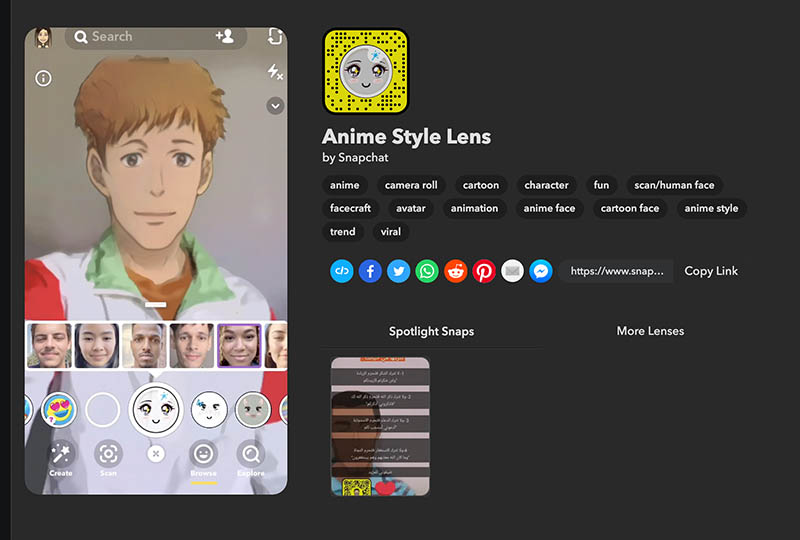This screenshot has width=800, height=540.
Task: Share lens via Messenger
Action: coord(541,271)
